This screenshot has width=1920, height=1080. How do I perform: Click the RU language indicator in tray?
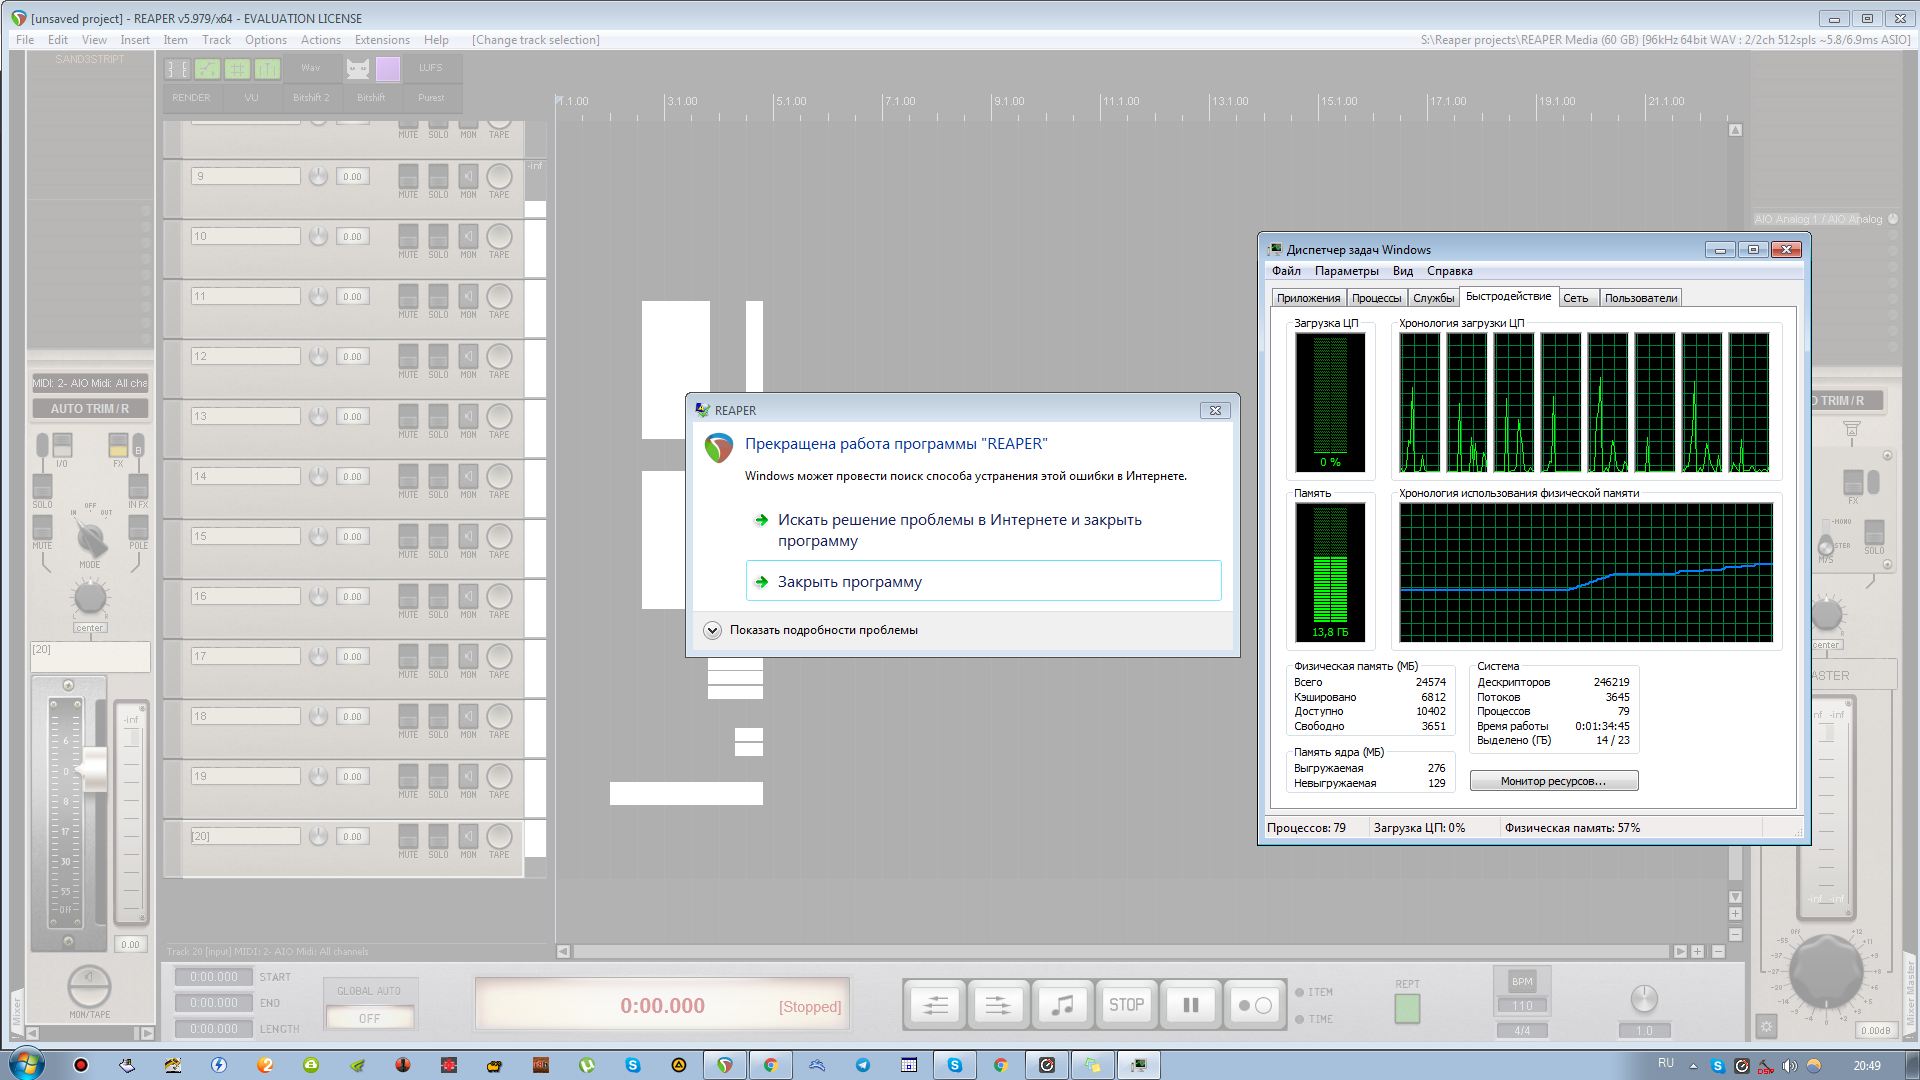1665,1064
